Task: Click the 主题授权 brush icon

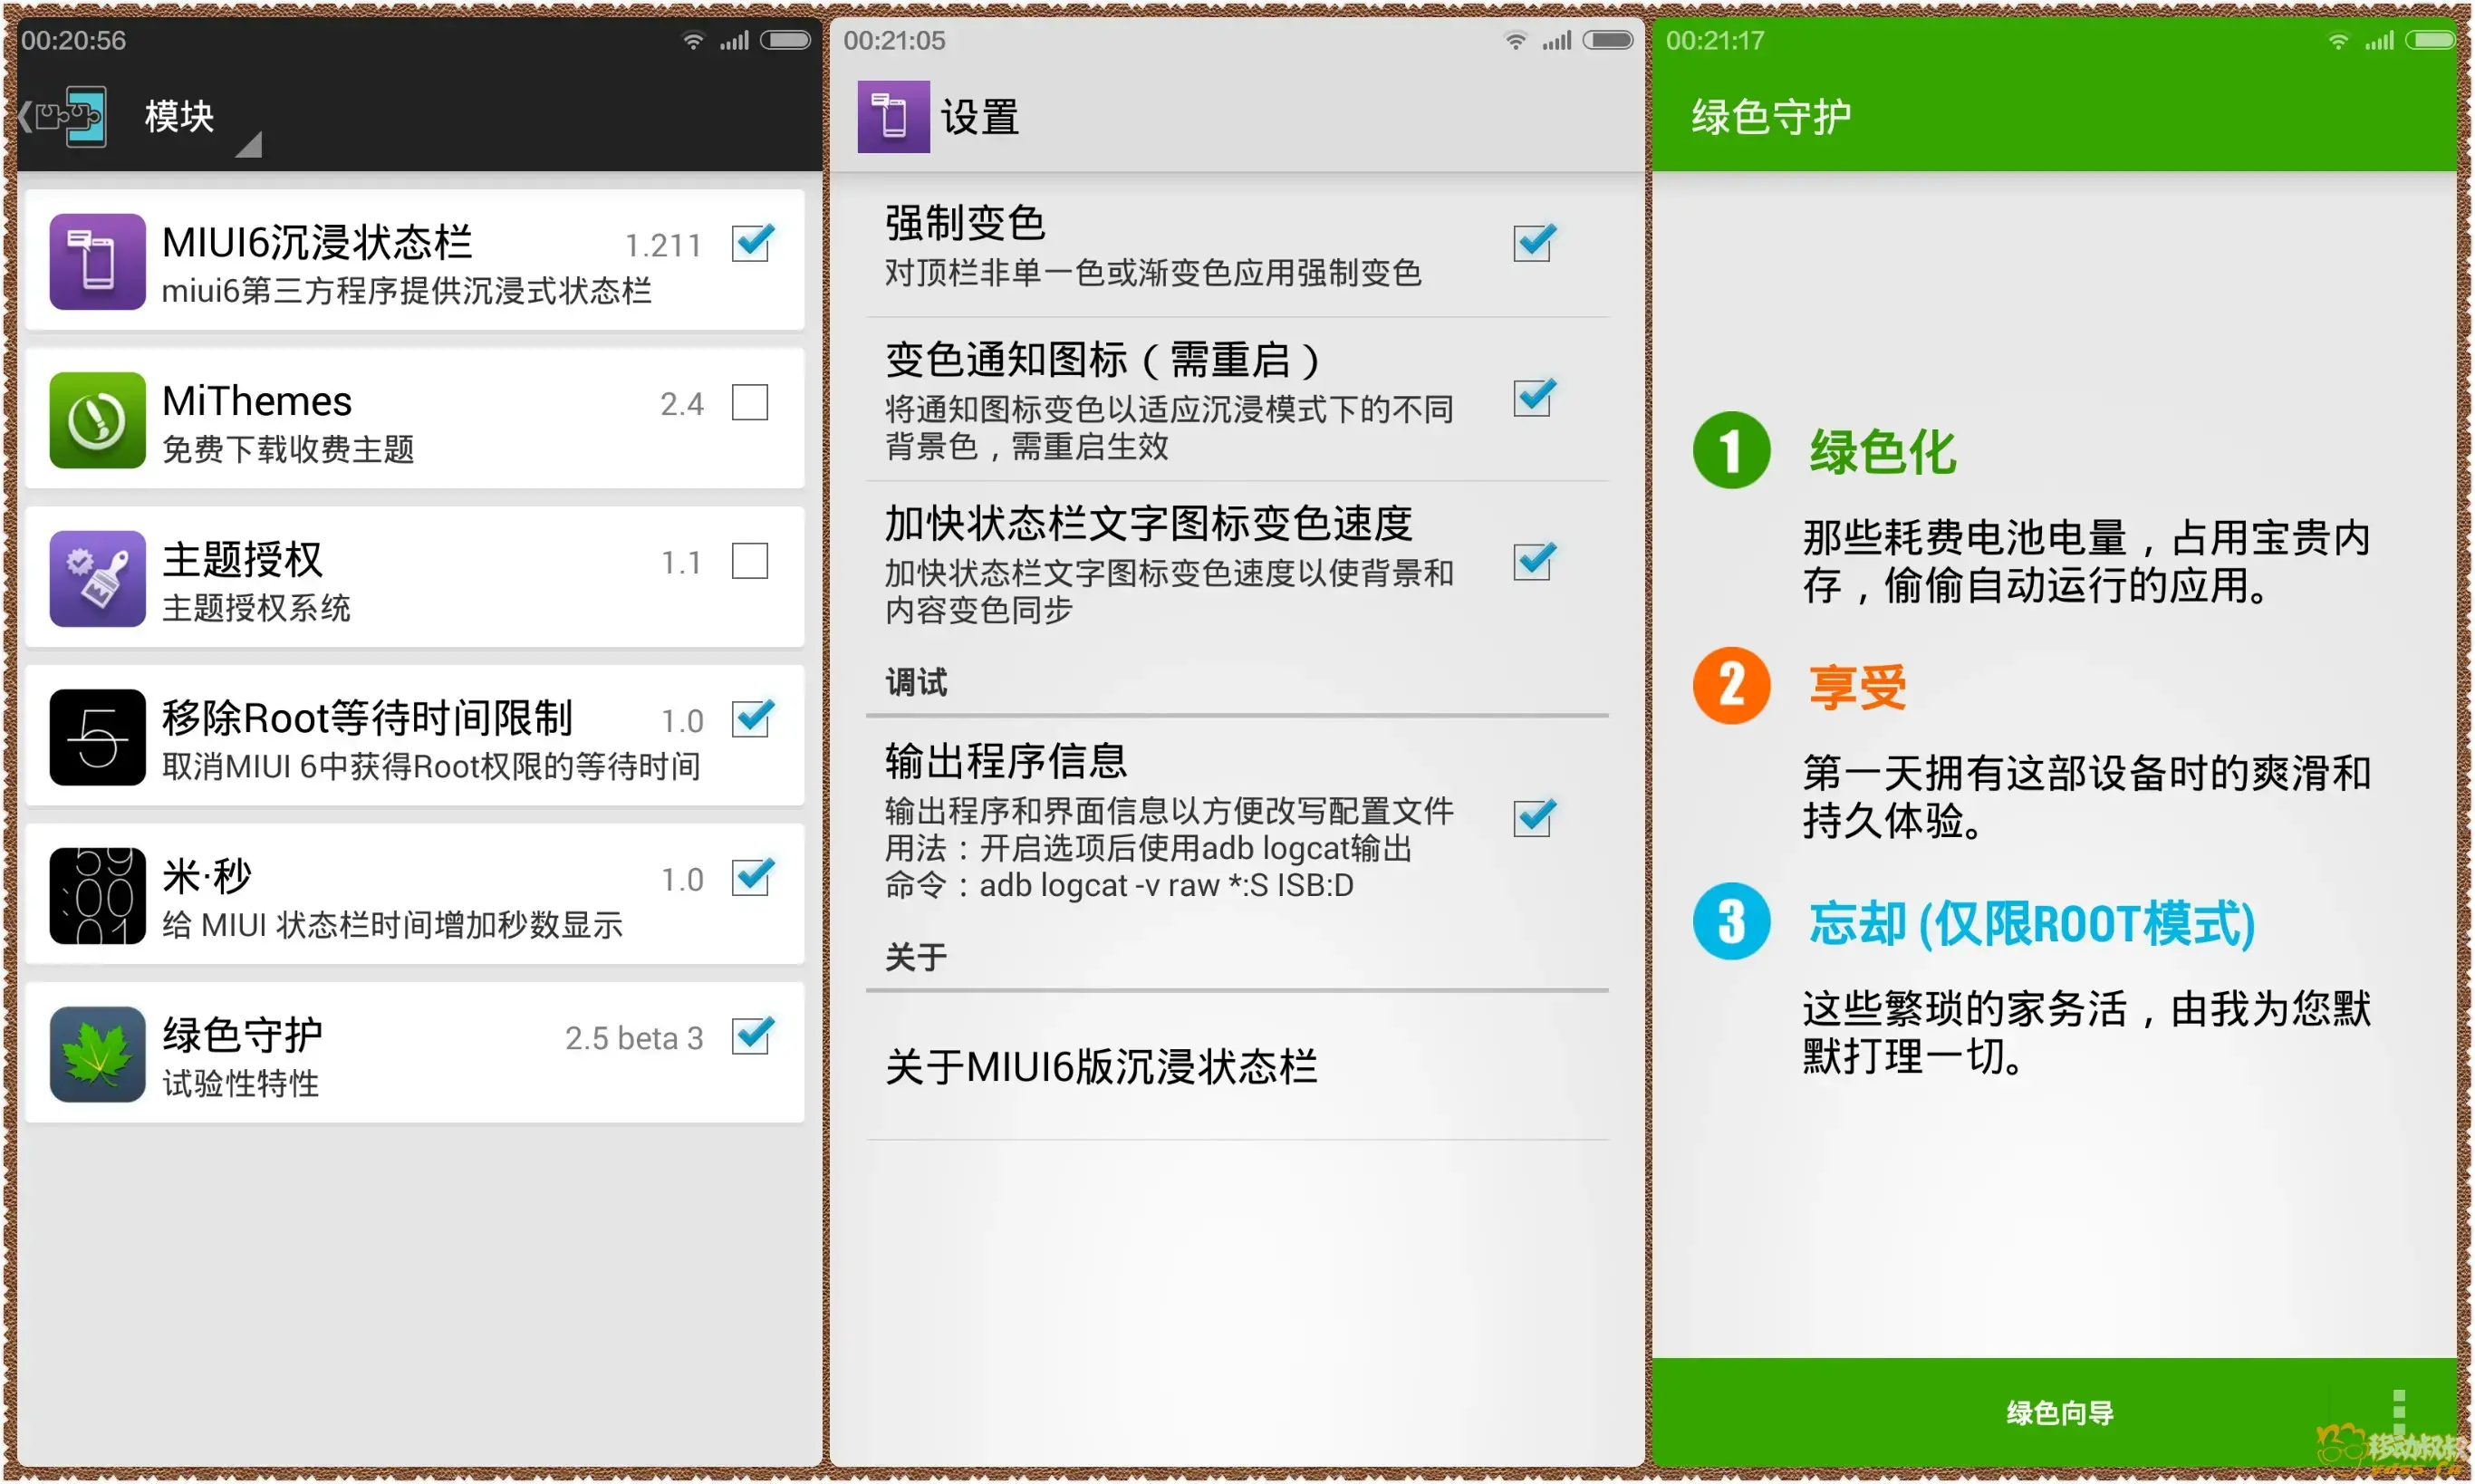Action: 96,578
